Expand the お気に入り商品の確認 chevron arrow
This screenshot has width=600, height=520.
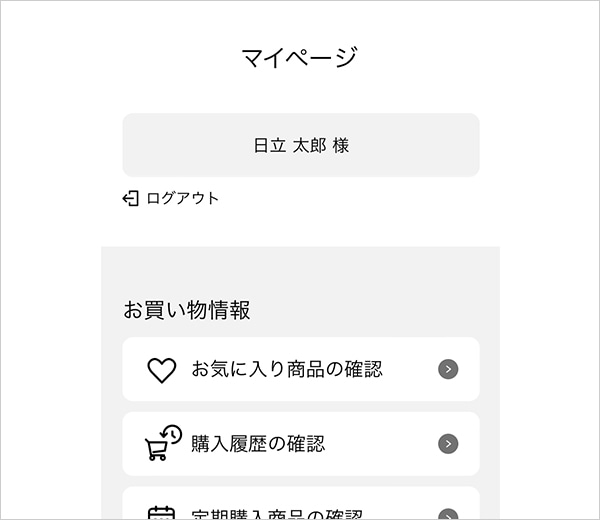click(448, 370)
